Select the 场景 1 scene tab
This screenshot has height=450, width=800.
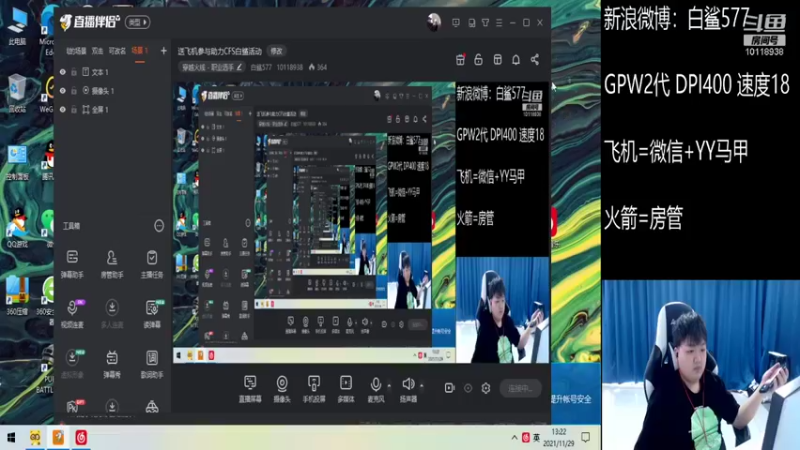point(139,51)
